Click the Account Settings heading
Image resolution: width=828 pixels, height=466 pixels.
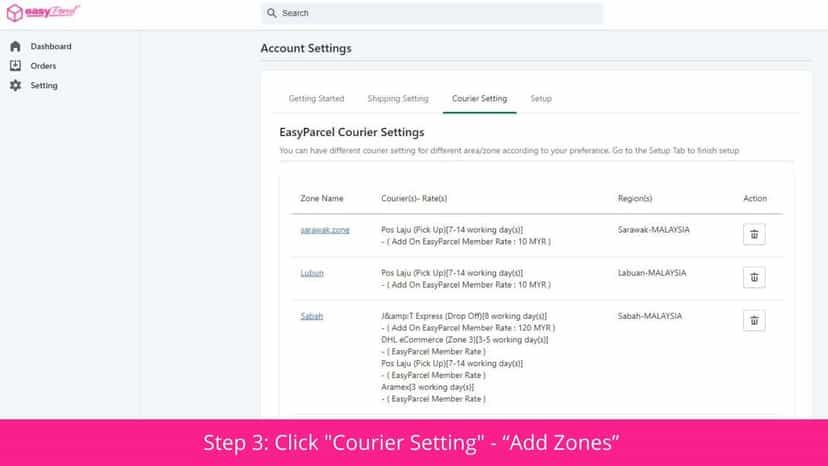[x=306, y=48]
